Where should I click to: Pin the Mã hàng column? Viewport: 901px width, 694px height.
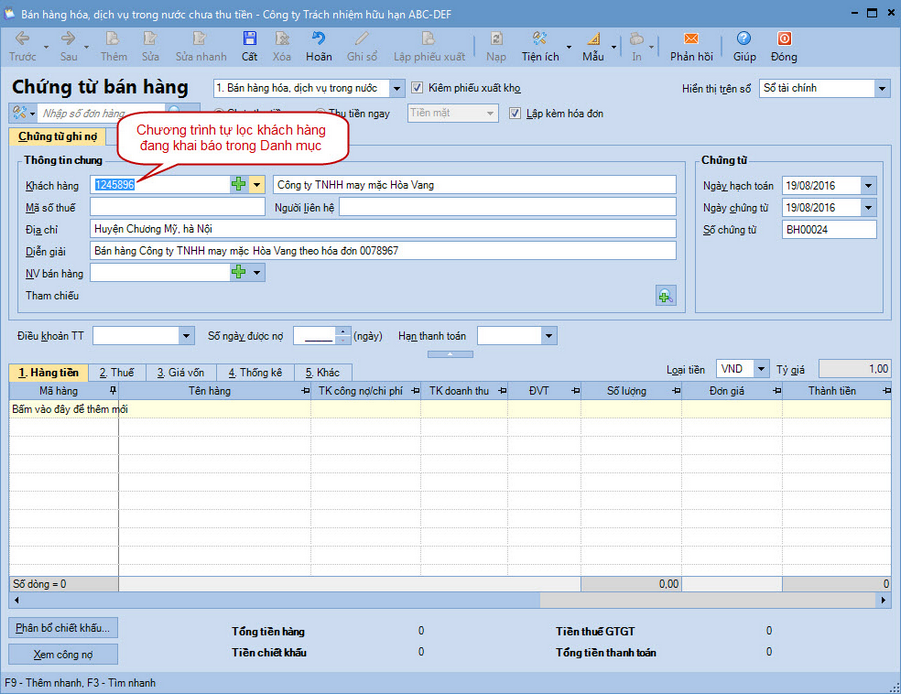(113, 391)
